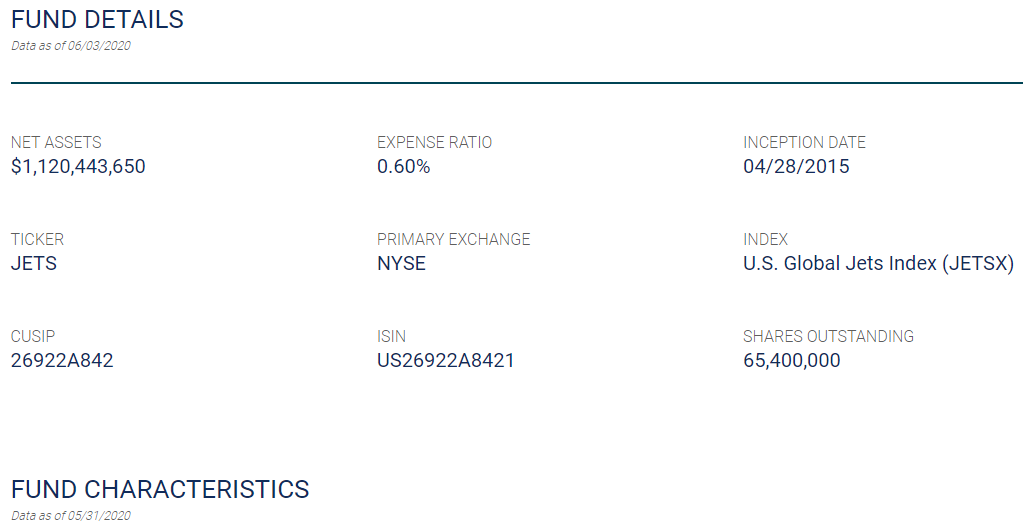Click the NET ASSETS label
Viewport: 1023px width, 529px height.
[x=56, y=142]
